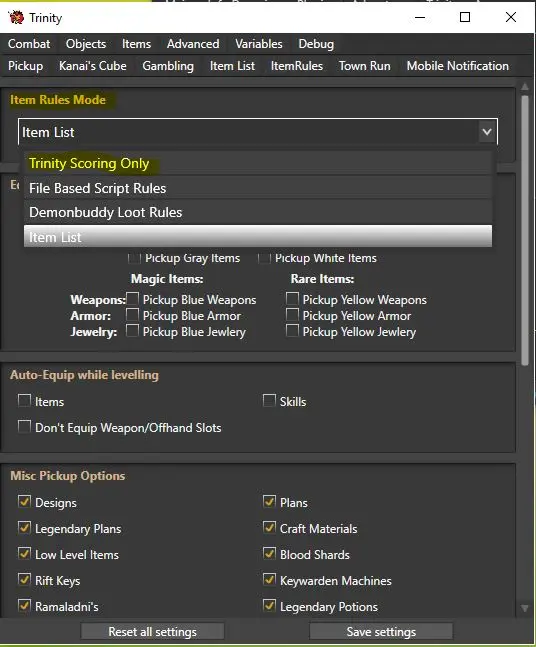Image resolution: width=536 pixels, height=647 pixels.
Task: Choose File Based Script Rules option
Action: 258,188
